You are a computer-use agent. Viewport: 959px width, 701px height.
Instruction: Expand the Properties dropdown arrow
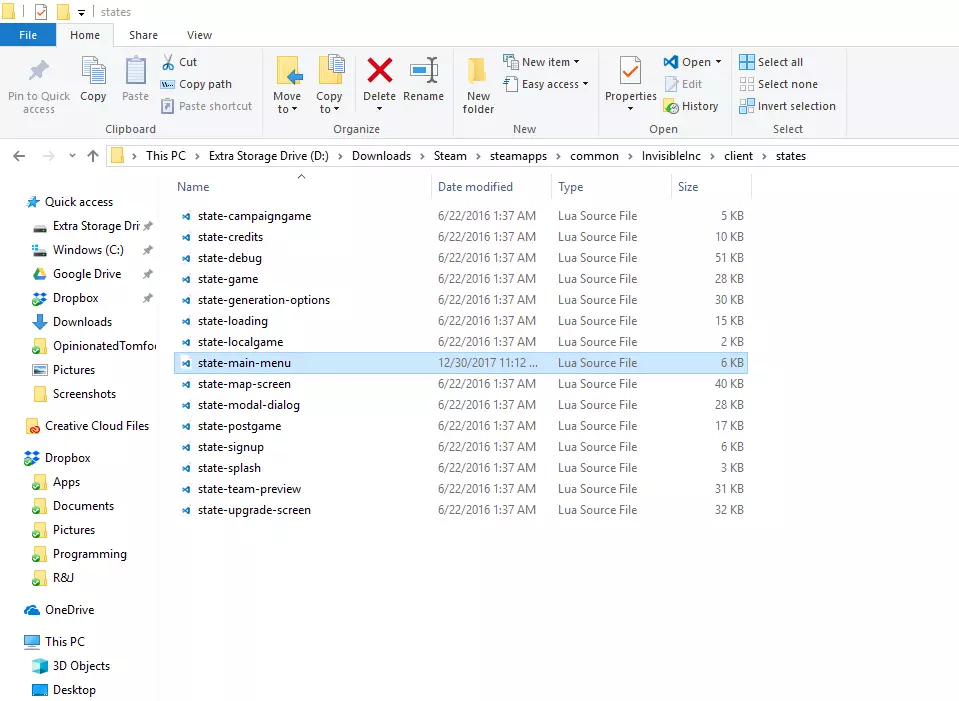pos(630,109)
